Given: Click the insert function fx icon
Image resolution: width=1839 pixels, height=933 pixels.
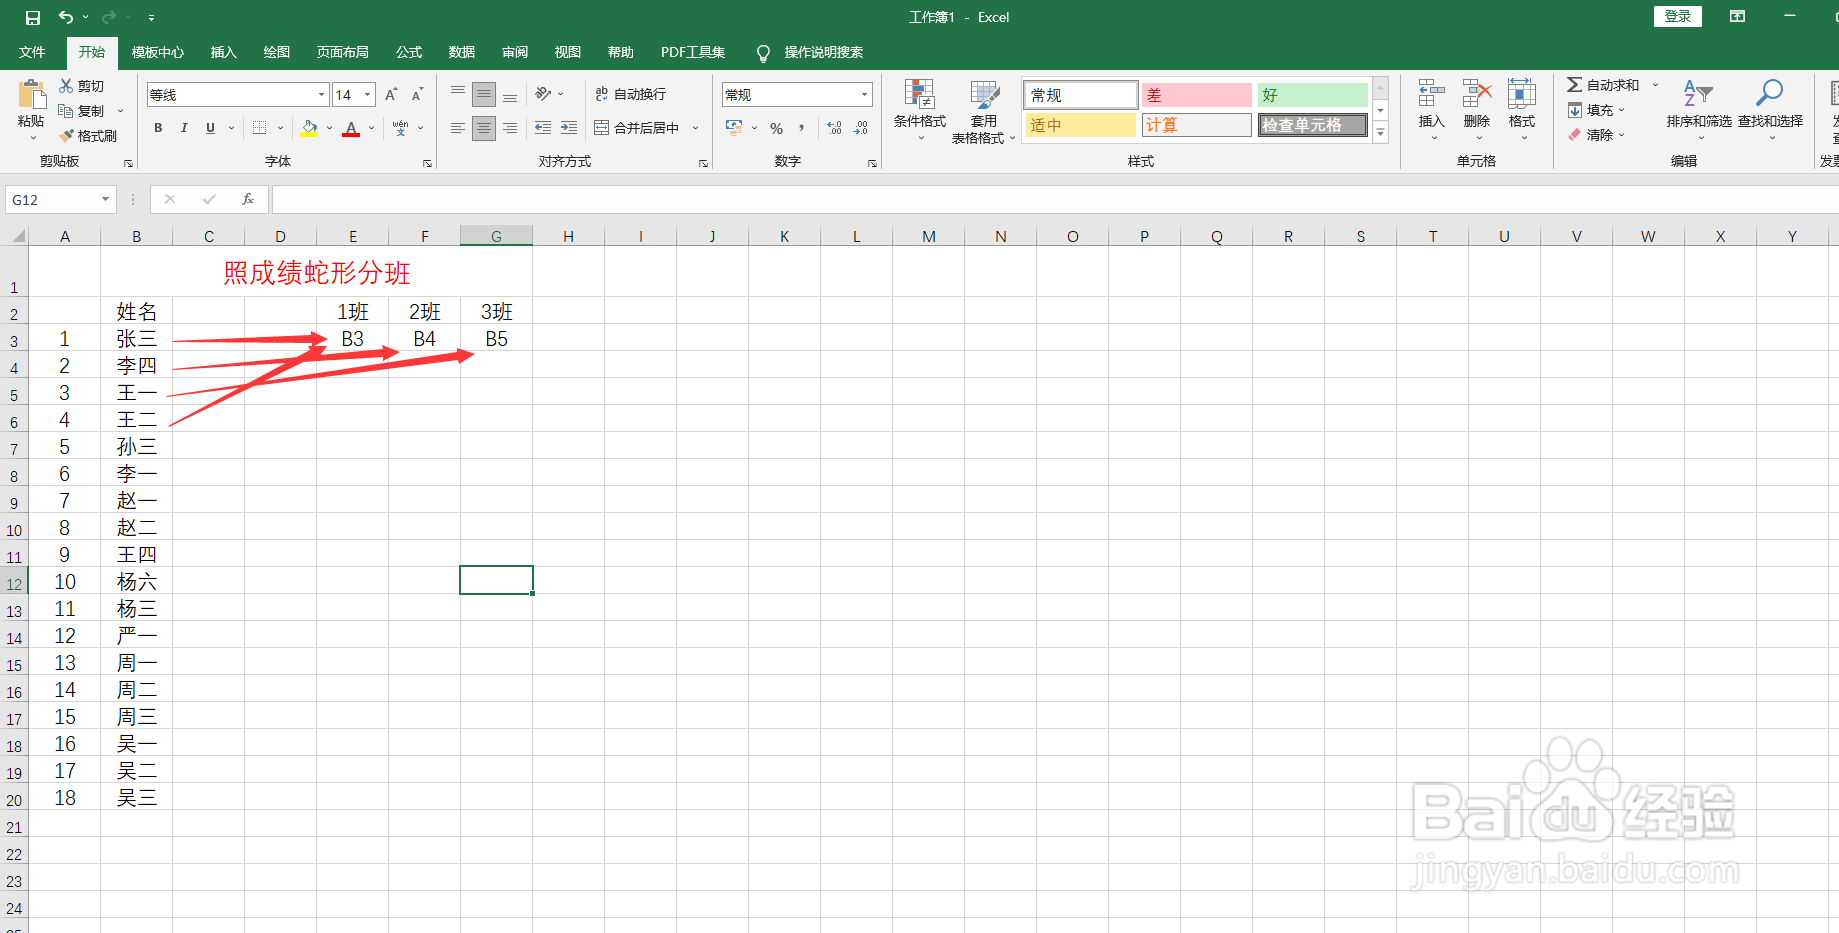Looking at the screenshot, I should pyautogui.click(x=248, y=200).
